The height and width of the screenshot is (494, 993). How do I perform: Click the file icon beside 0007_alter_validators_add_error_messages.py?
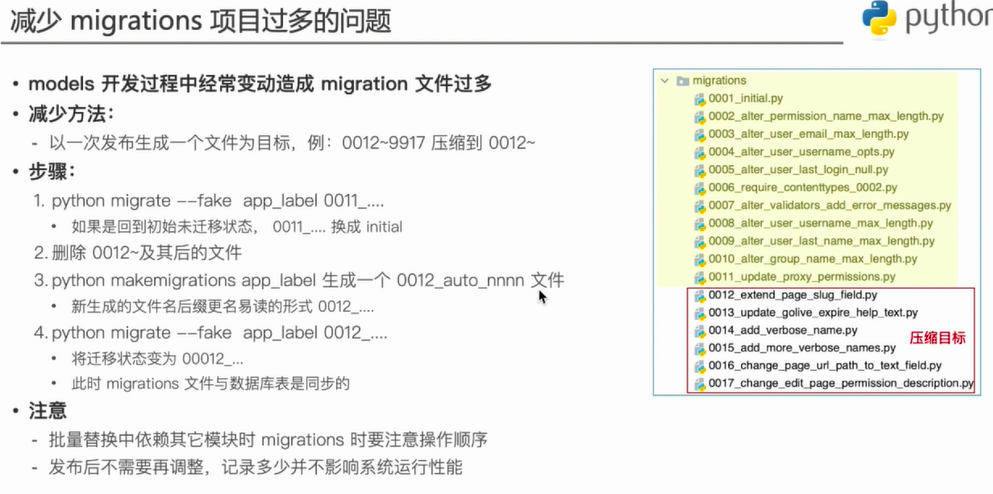click(x=700, y=206)
